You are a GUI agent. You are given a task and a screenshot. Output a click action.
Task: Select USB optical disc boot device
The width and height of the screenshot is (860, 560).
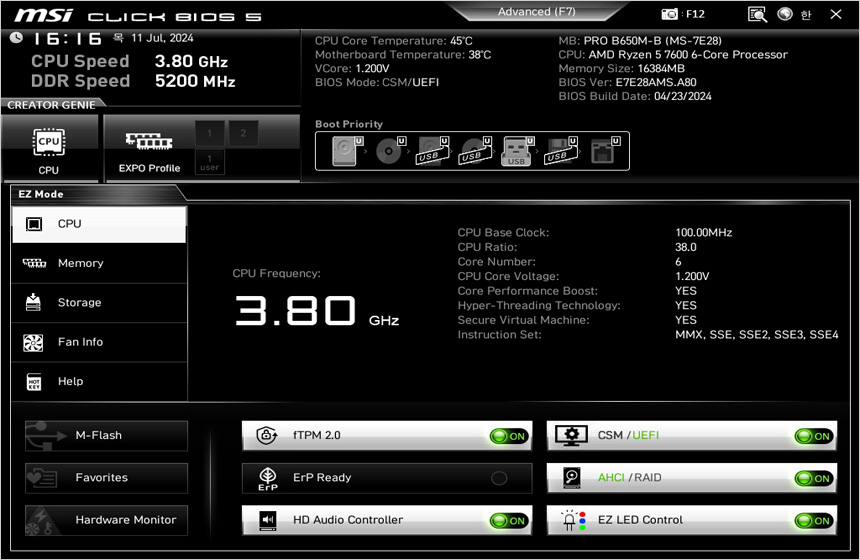coord(476,150)
